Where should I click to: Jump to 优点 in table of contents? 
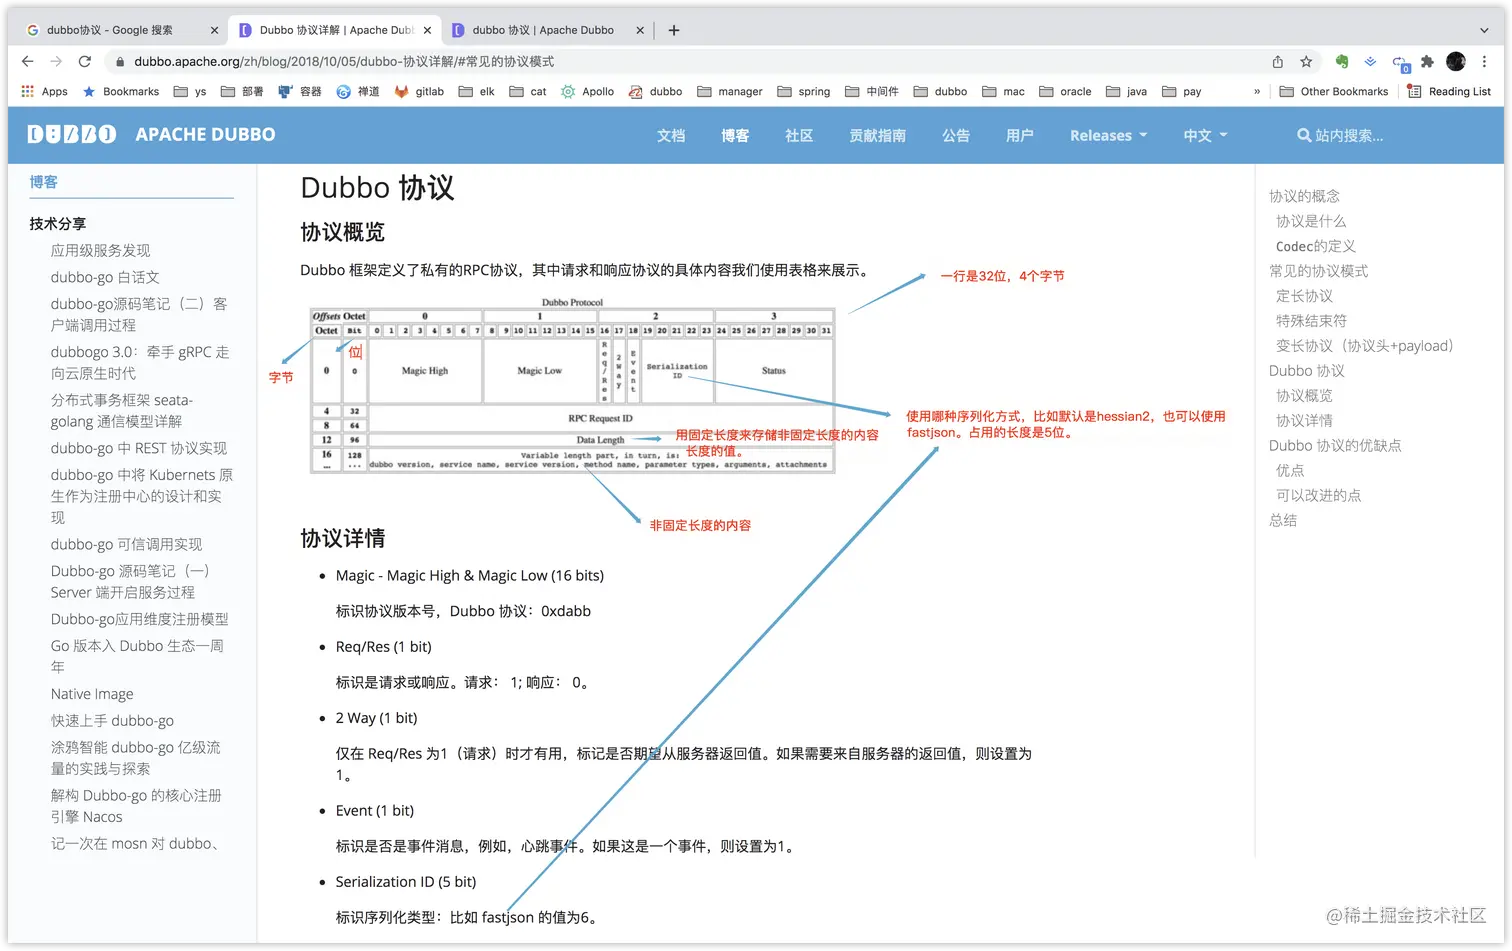coord(1290,470)
